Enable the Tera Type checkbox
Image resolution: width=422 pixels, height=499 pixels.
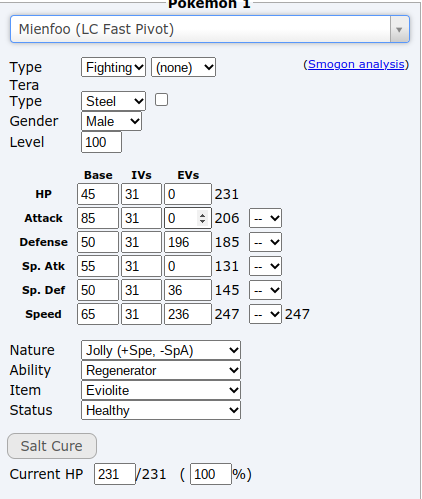point(161,100)
